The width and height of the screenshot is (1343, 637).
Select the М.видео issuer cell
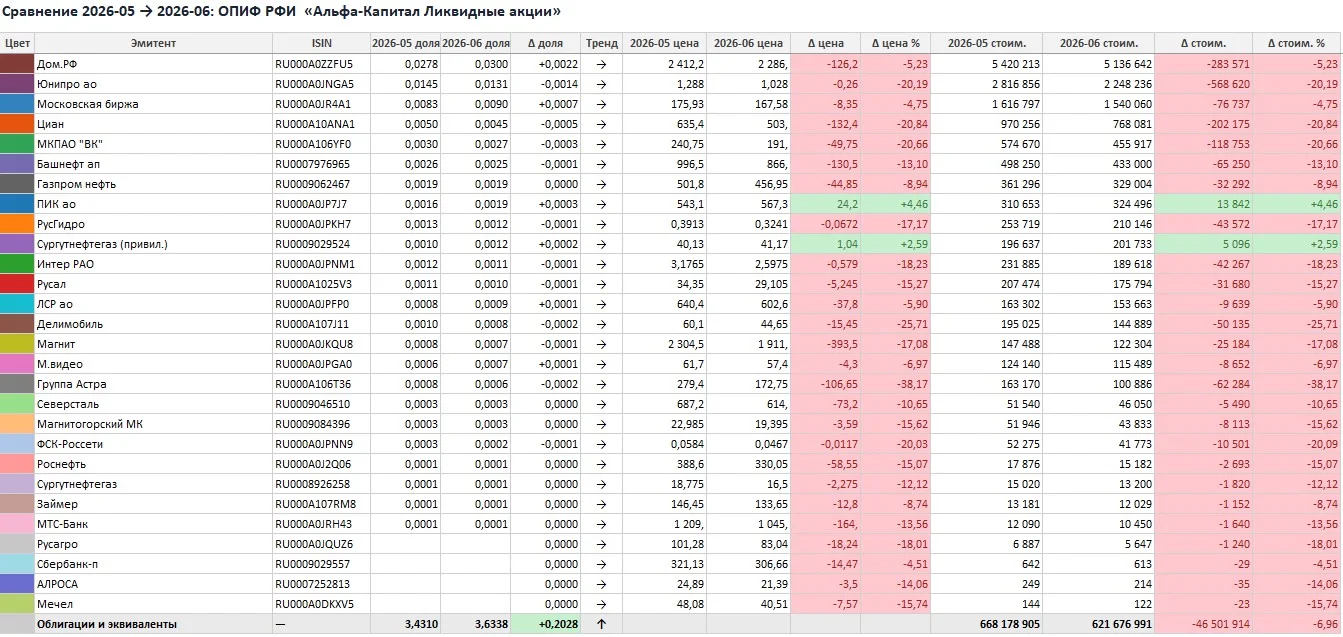153,364
